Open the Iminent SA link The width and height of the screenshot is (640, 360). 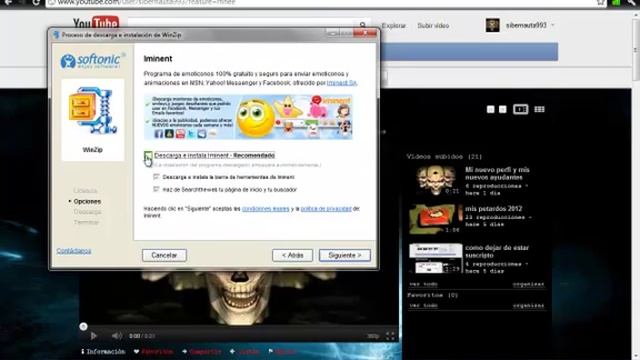[342, 82]
